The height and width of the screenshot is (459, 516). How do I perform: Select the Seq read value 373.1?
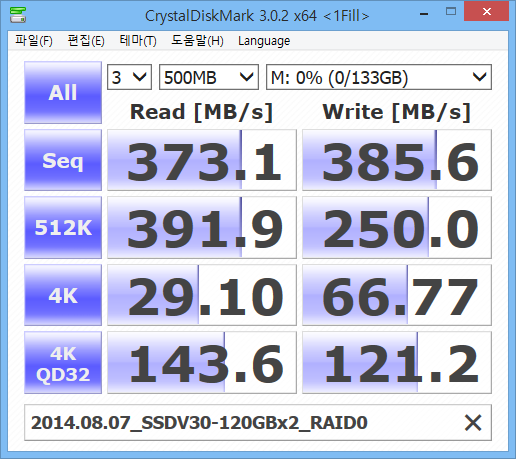coord(202,160)
